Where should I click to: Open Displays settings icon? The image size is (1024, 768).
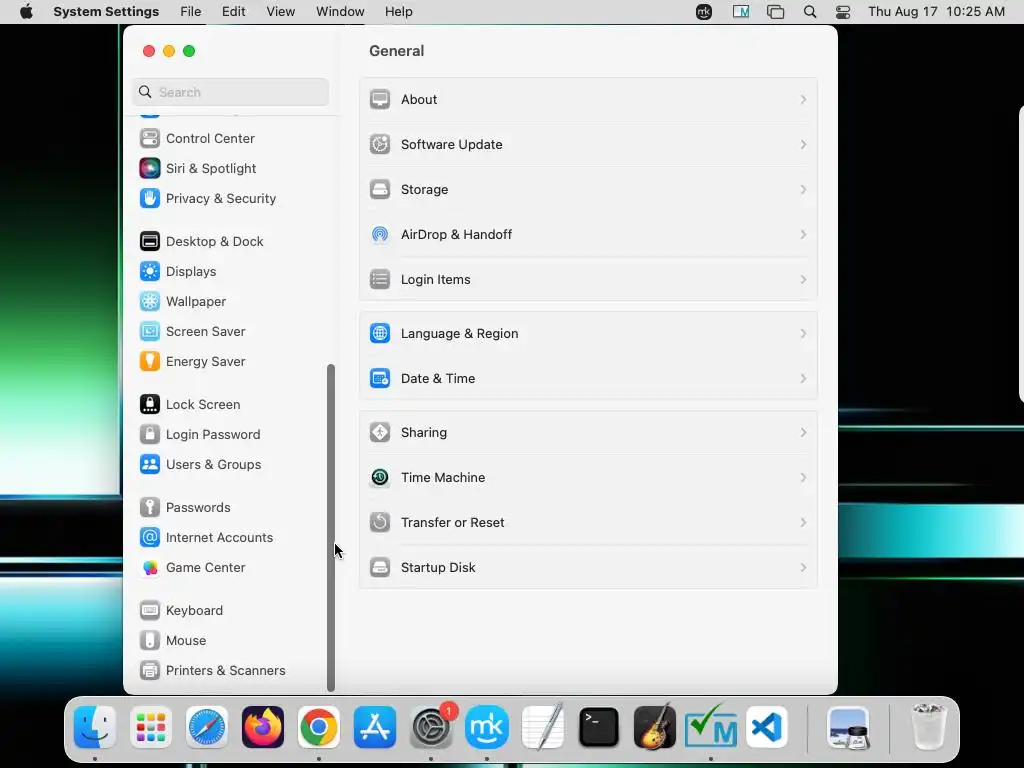click(150, 272)
